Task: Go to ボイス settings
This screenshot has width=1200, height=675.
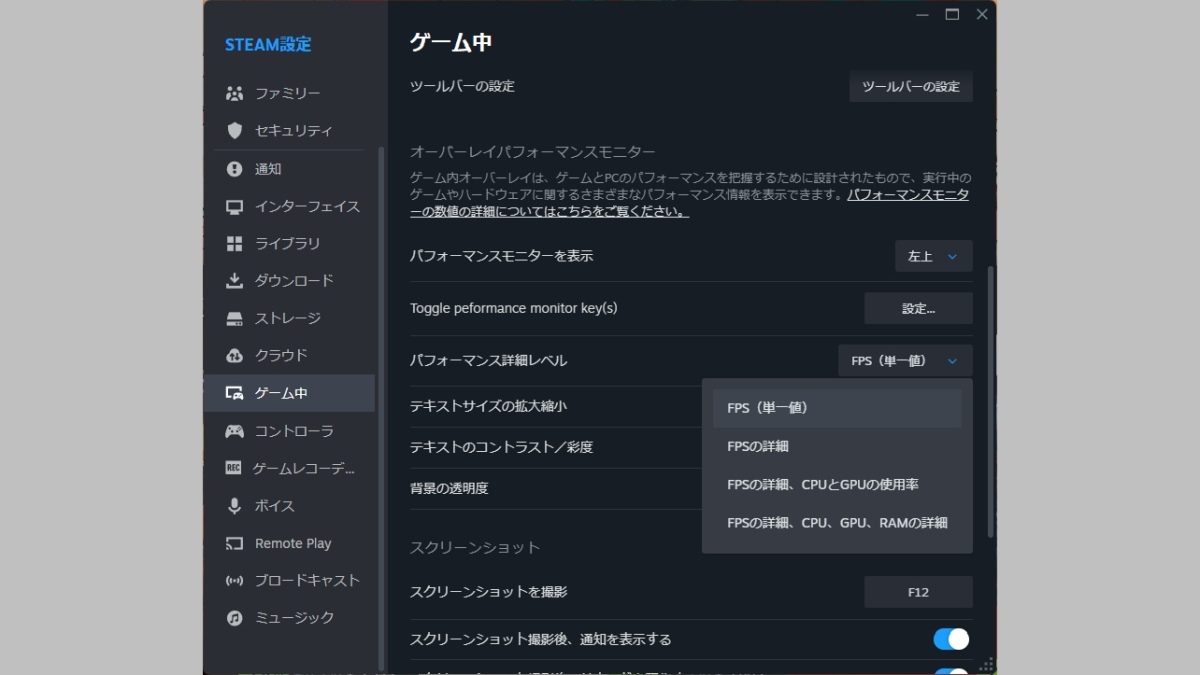Action: pyautogui.click(x=289, y=506)
